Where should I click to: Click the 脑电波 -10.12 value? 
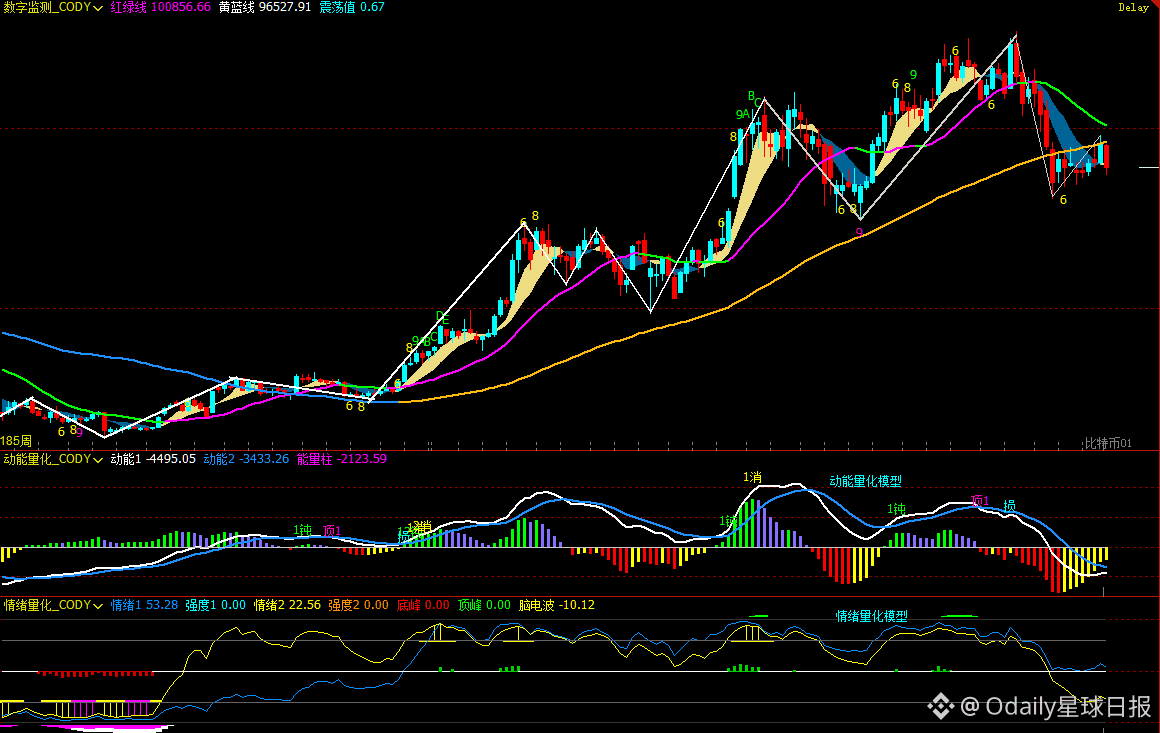pos(556,605)
